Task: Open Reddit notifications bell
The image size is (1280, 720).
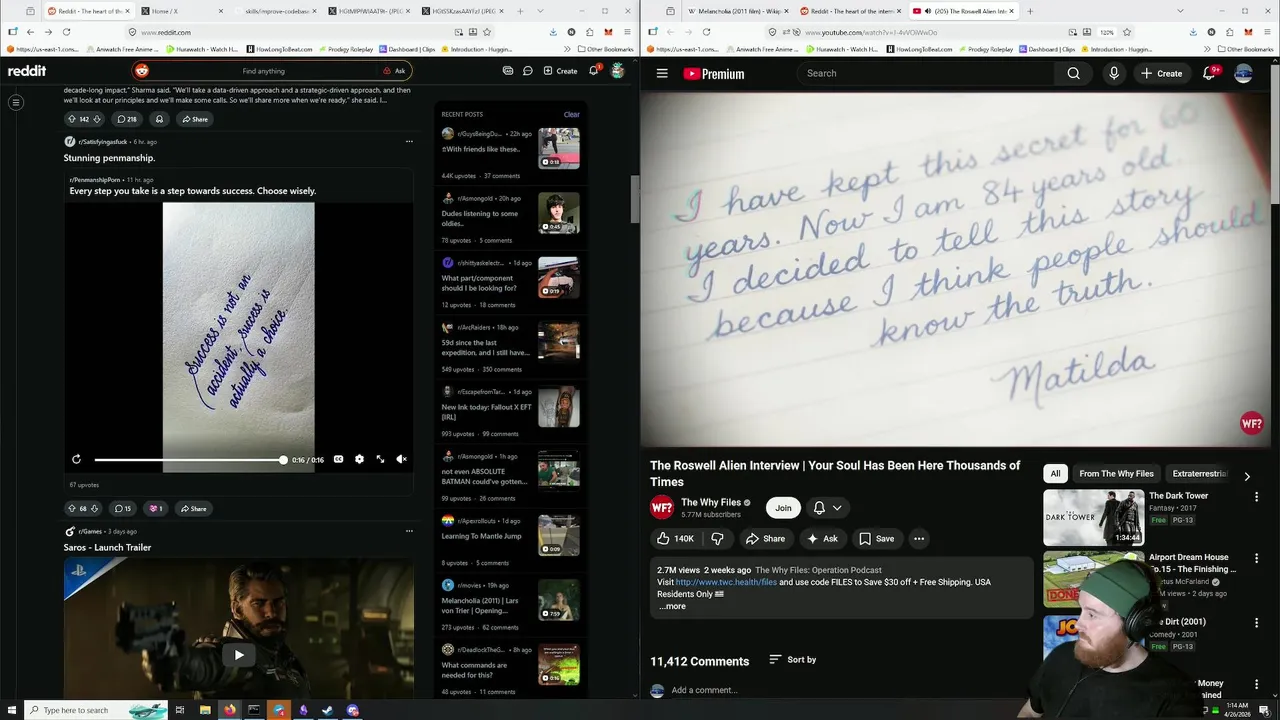Action: pos(593,71)
